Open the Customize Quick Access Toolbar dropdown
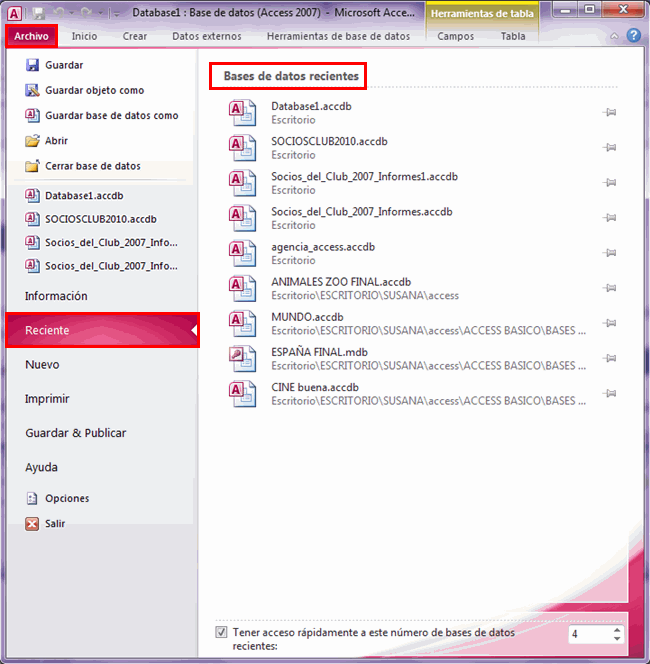The image size is (650, 664). [x=116, y=14]
